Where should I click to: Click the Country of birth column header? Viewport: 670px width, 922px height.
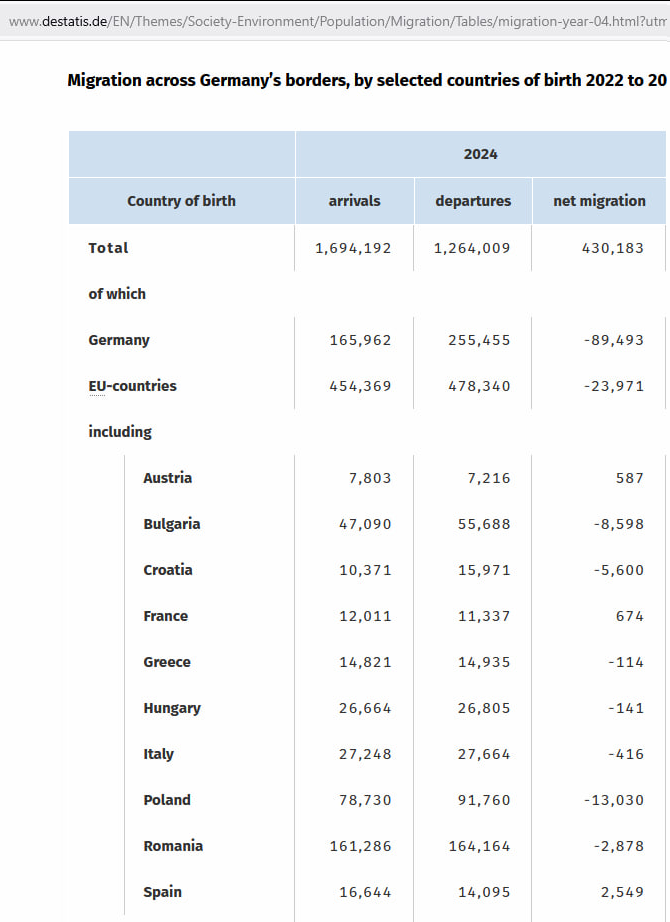click(x=181, y=201)
